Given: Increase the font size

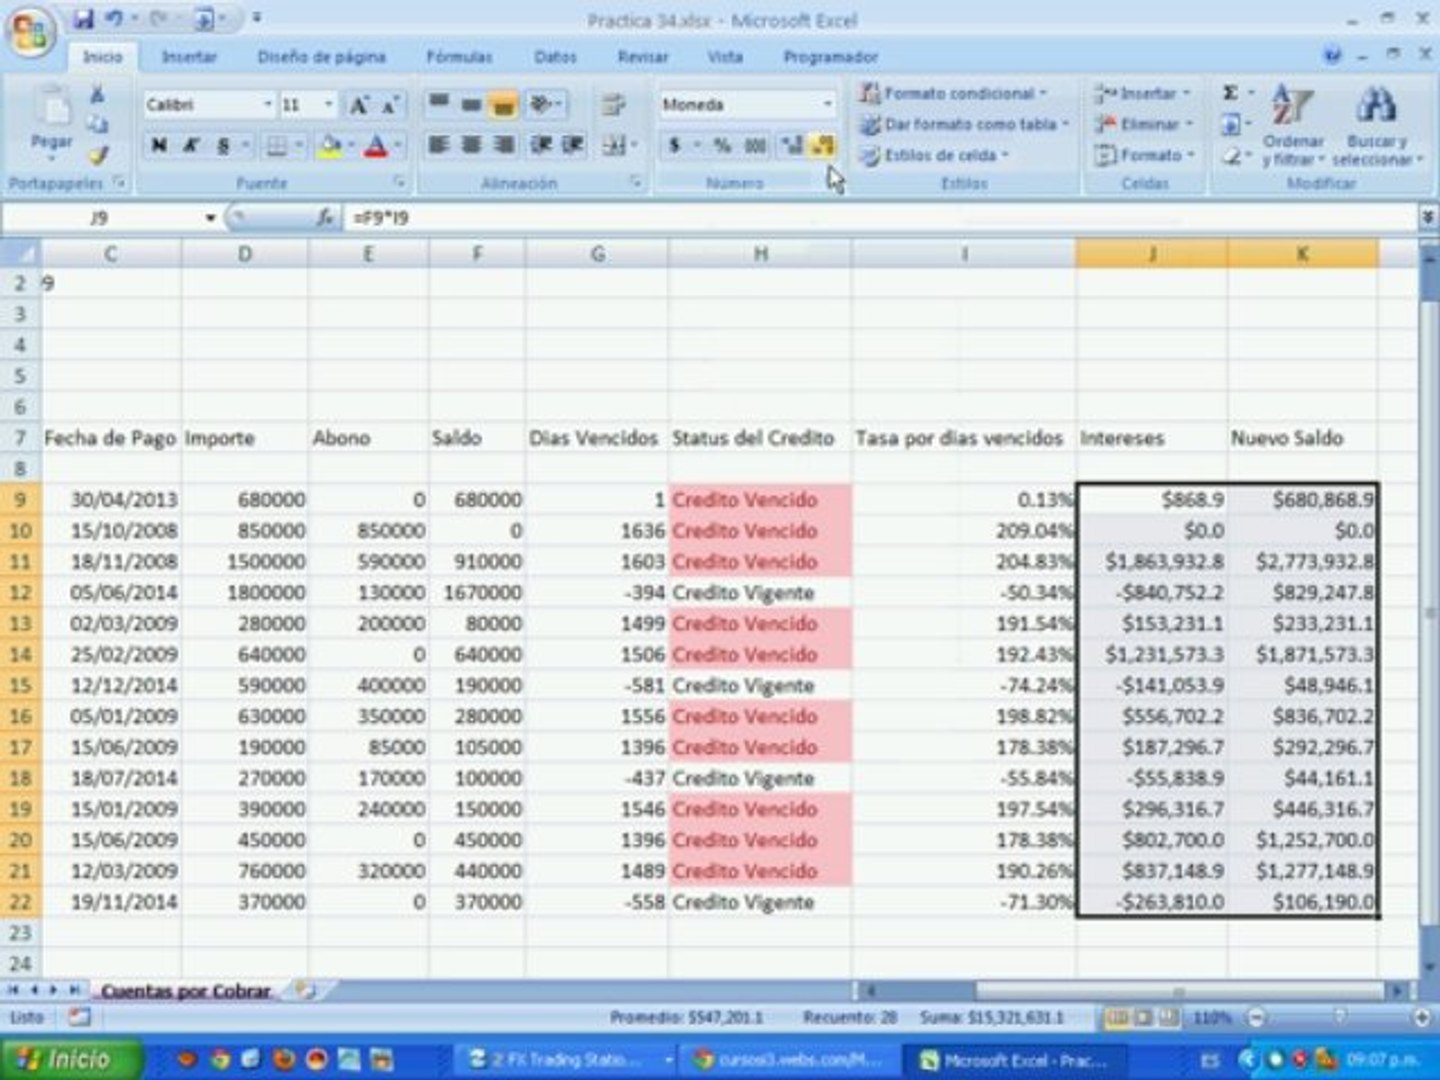Looking at the screenshot, I should click(358, 105).
